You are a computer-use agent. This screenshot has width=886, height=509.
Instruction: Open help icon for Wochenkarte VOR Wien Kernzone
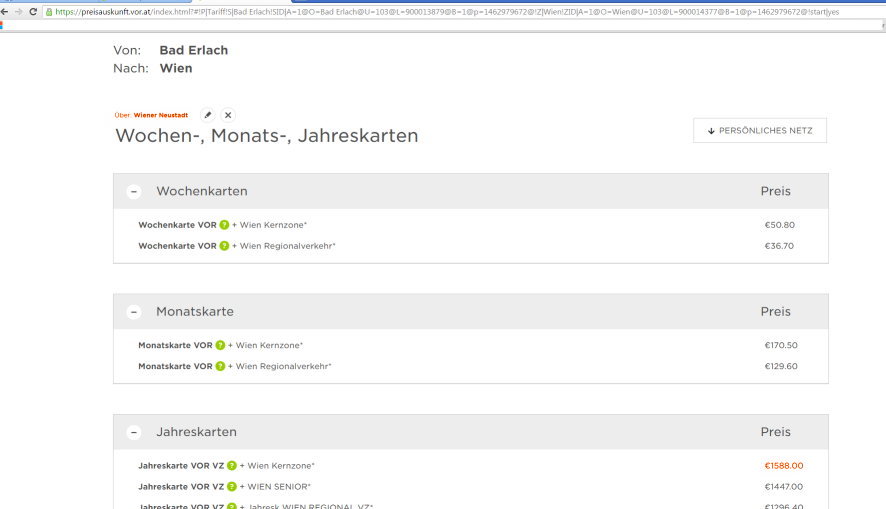tap(224, 225)
